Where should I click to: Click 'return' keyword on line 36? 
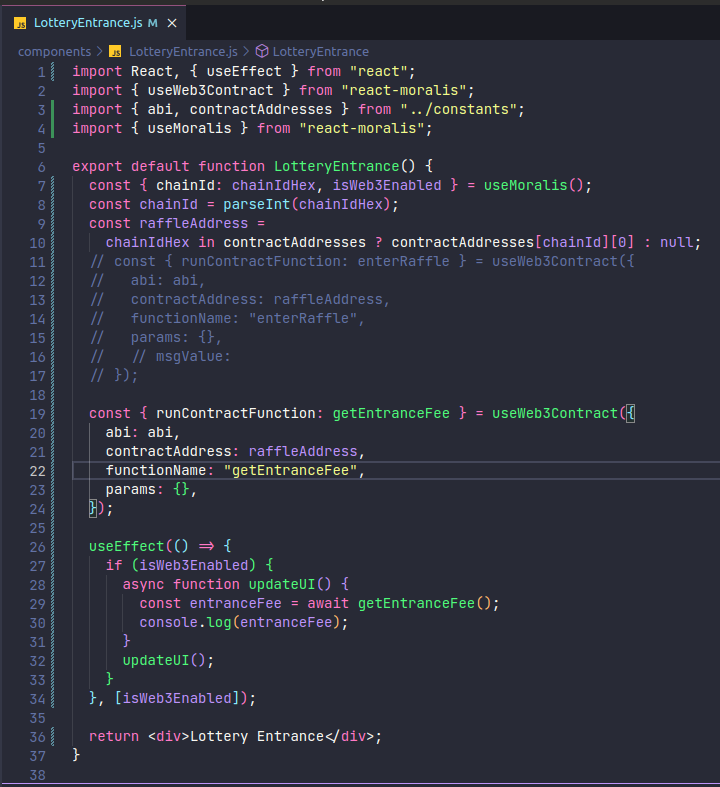click(114, 736)
